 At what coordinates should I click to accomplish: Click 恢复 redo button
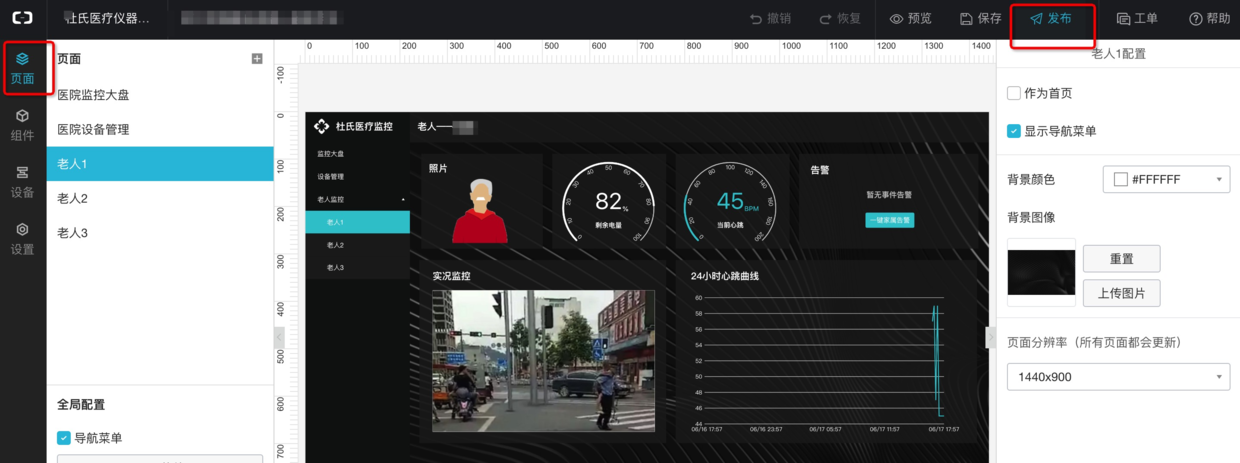[840, 19]
